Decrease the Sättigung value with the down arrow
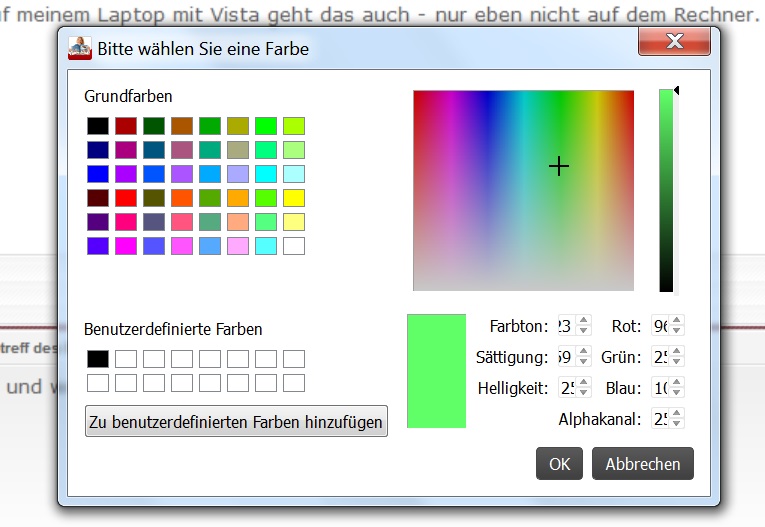This screenshot has height=527, width=765. pyautogui.click(x=584, y=361)
